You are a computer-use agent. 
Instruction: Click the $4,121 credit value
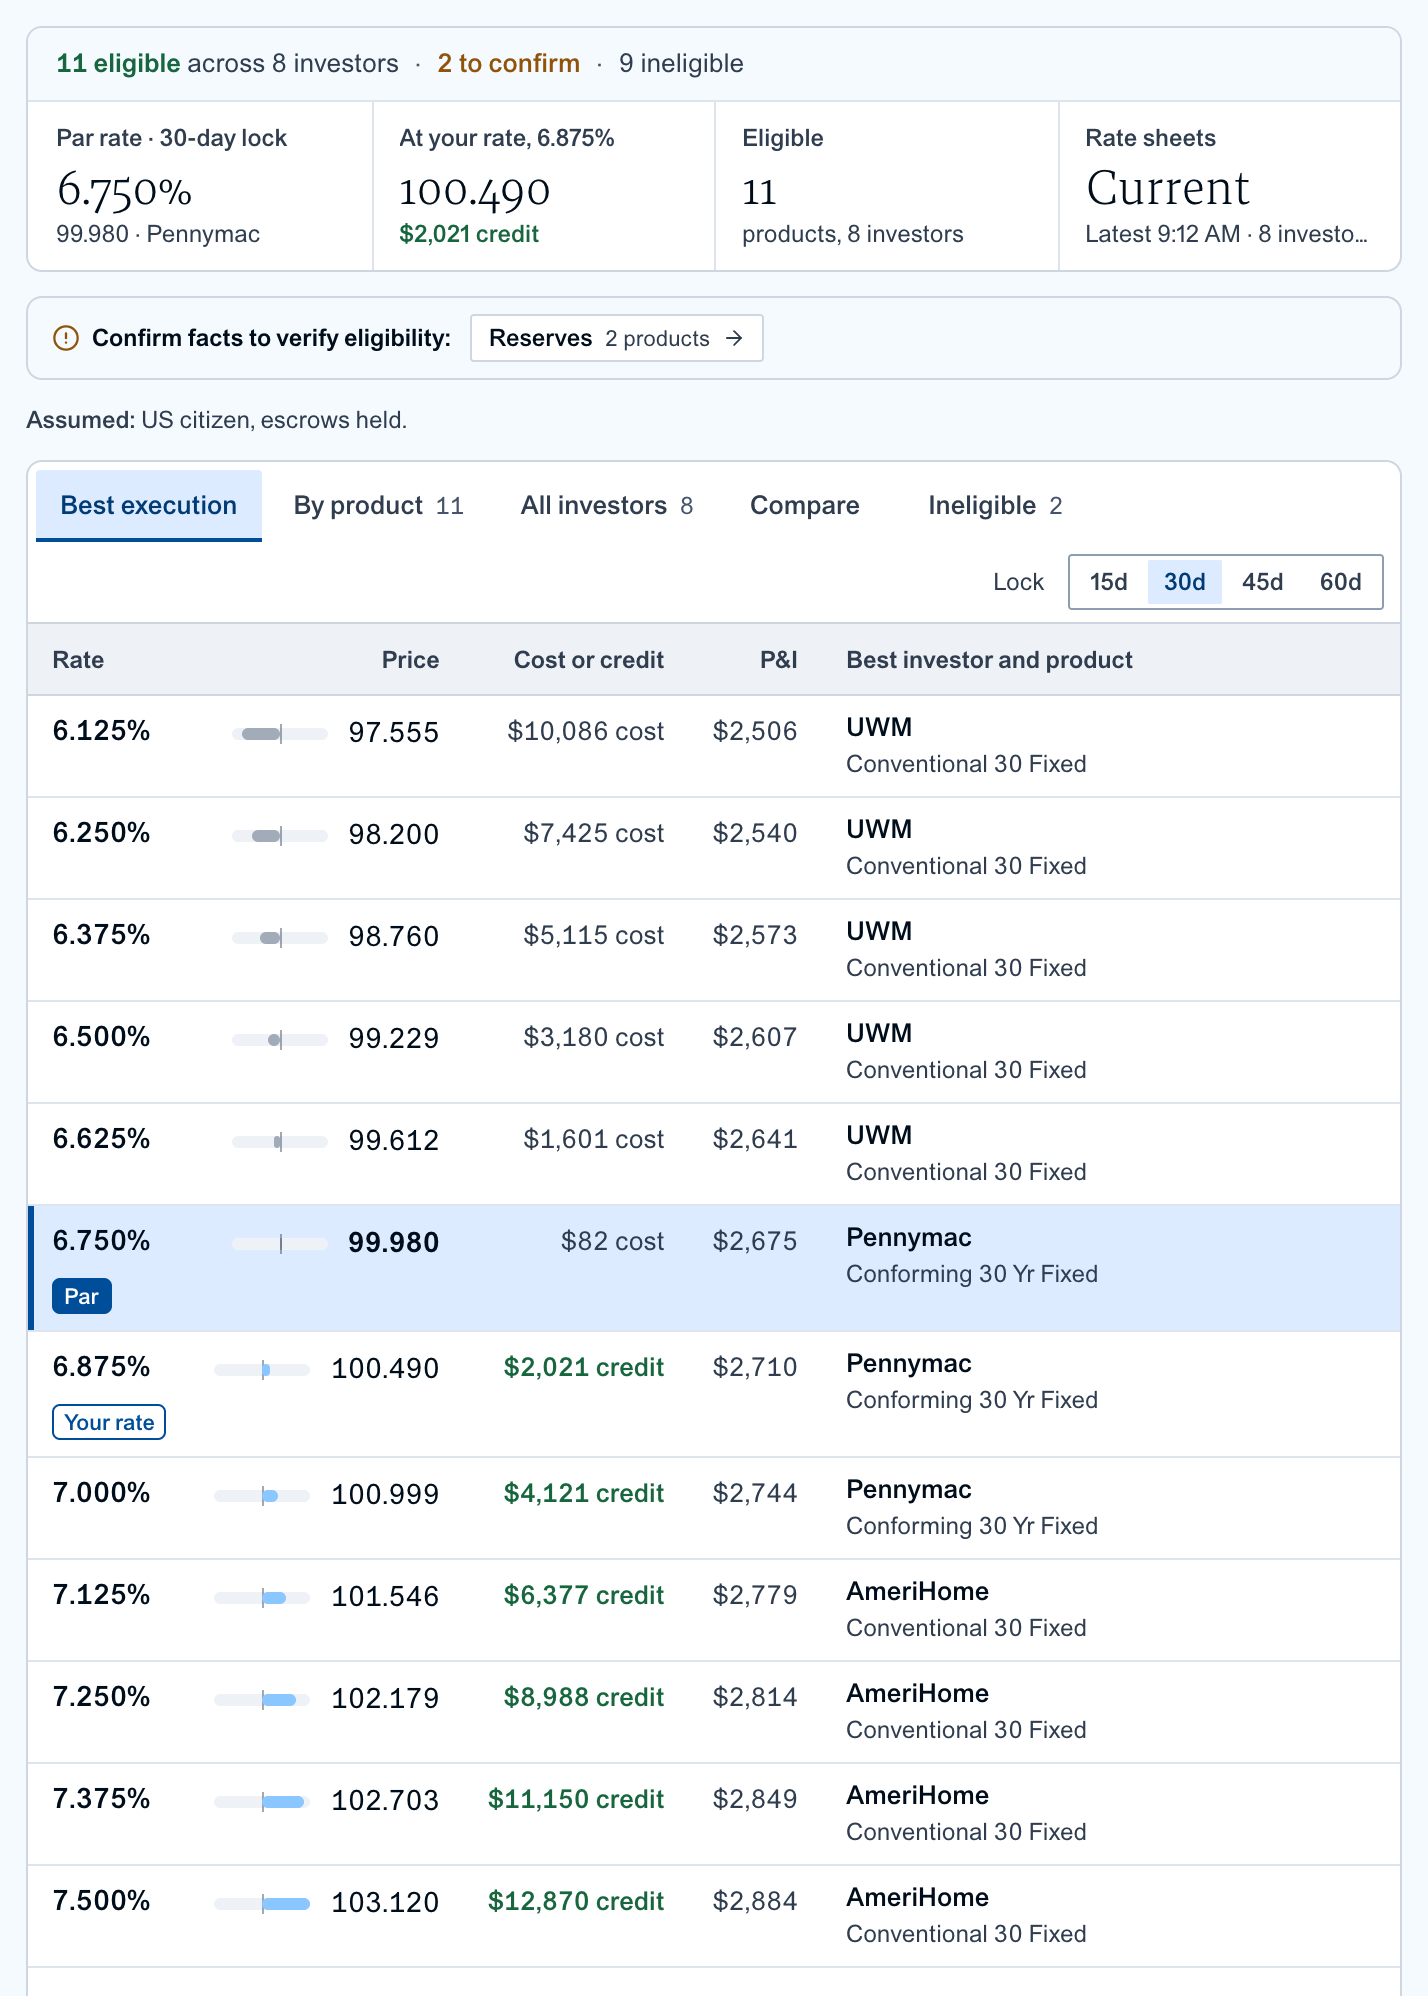point(583,1494)
